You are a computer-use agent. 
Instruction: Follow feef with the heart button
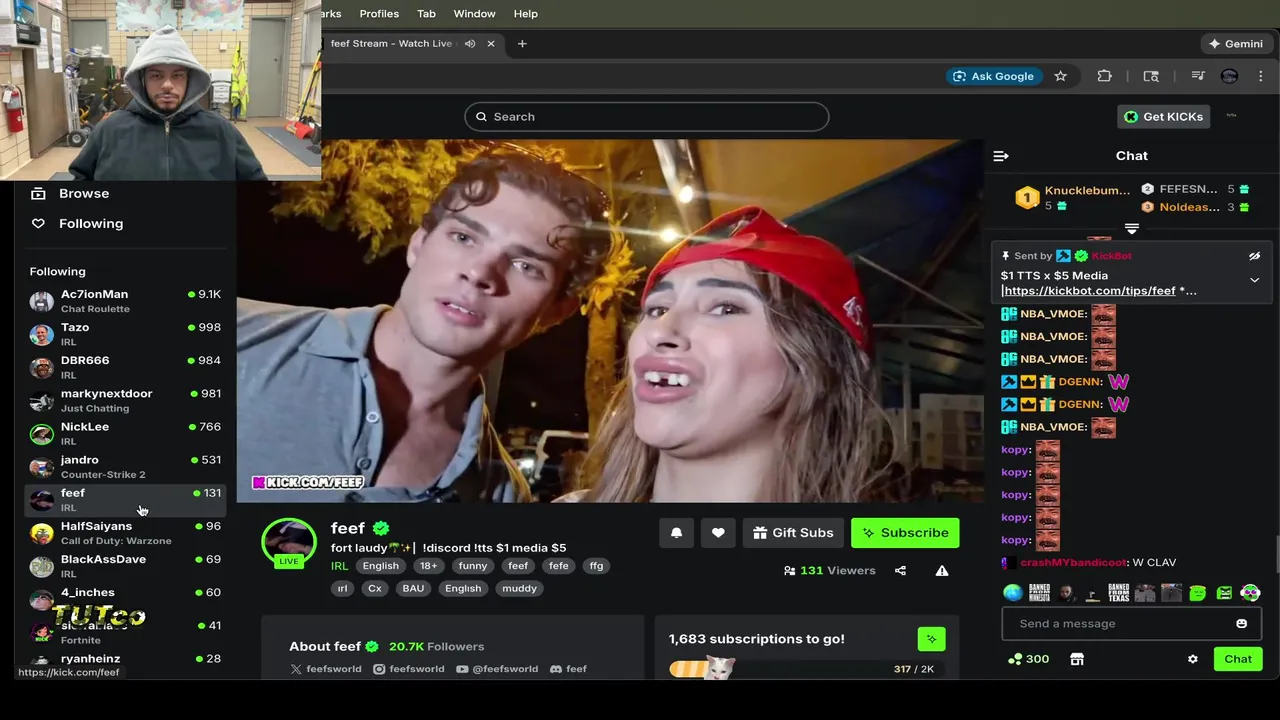pyautogui.click(x=718, y=533)
